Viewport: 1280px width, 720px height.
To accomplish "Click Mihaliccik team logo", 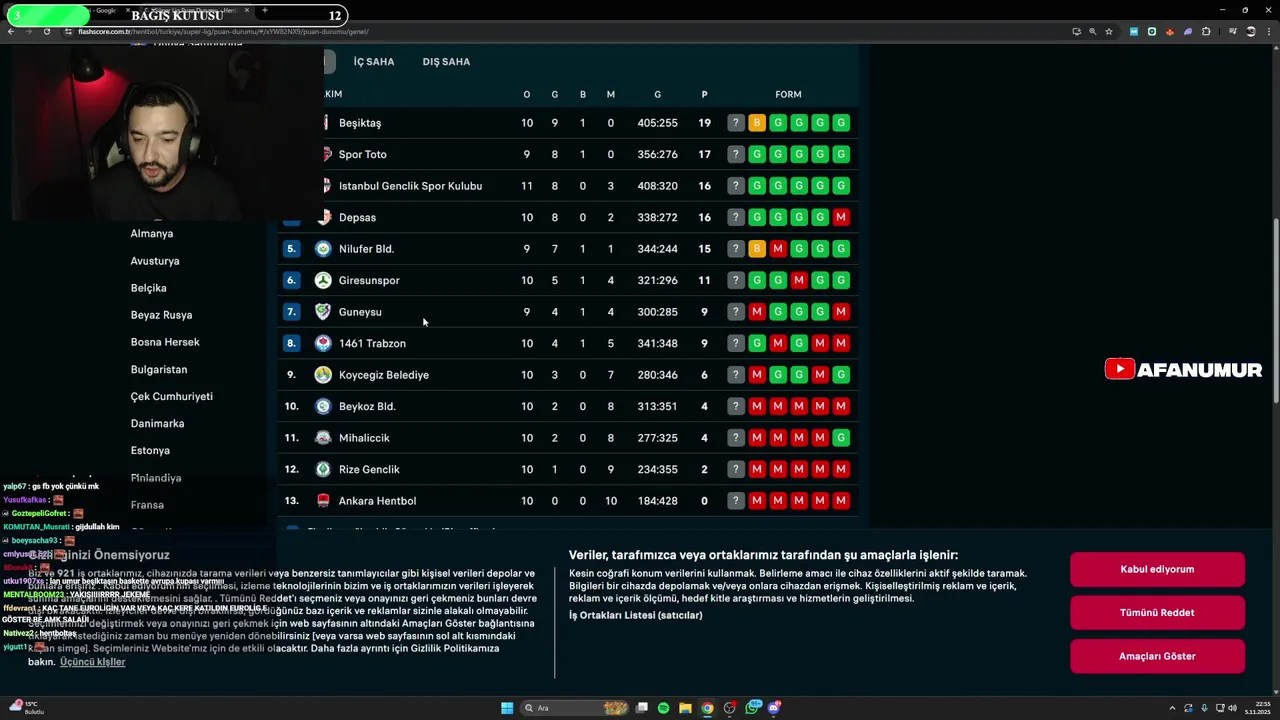I will pyautogui.click(x=323, y=438).
